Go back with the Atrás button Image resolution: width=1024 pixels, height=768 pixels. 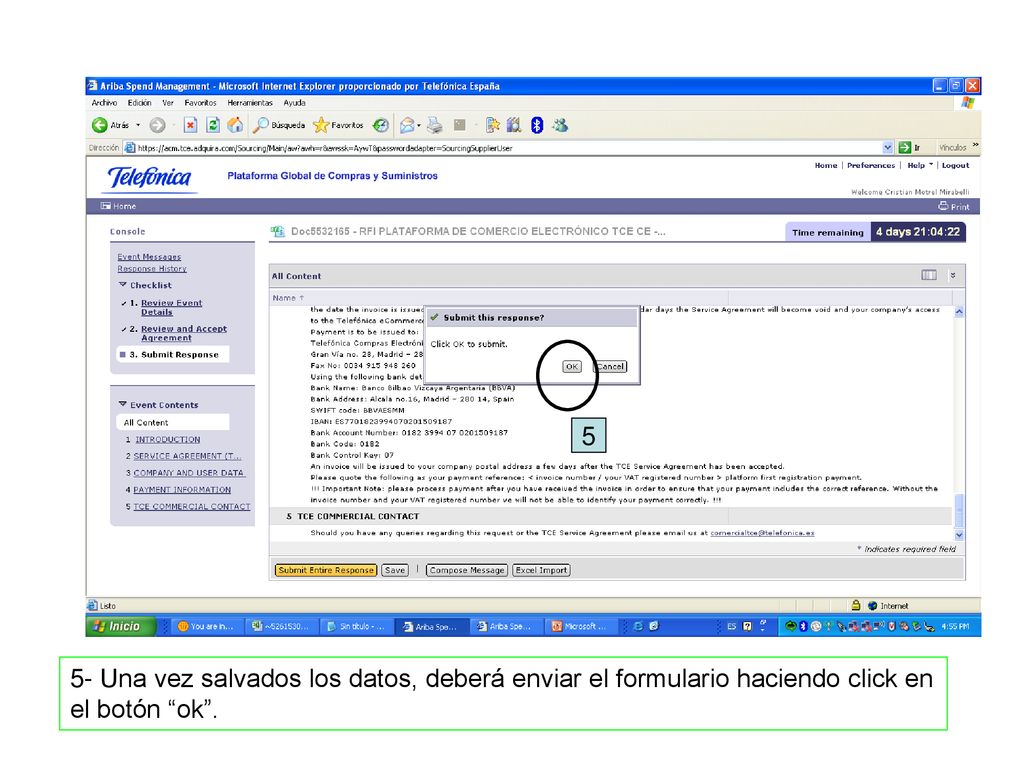110,125
